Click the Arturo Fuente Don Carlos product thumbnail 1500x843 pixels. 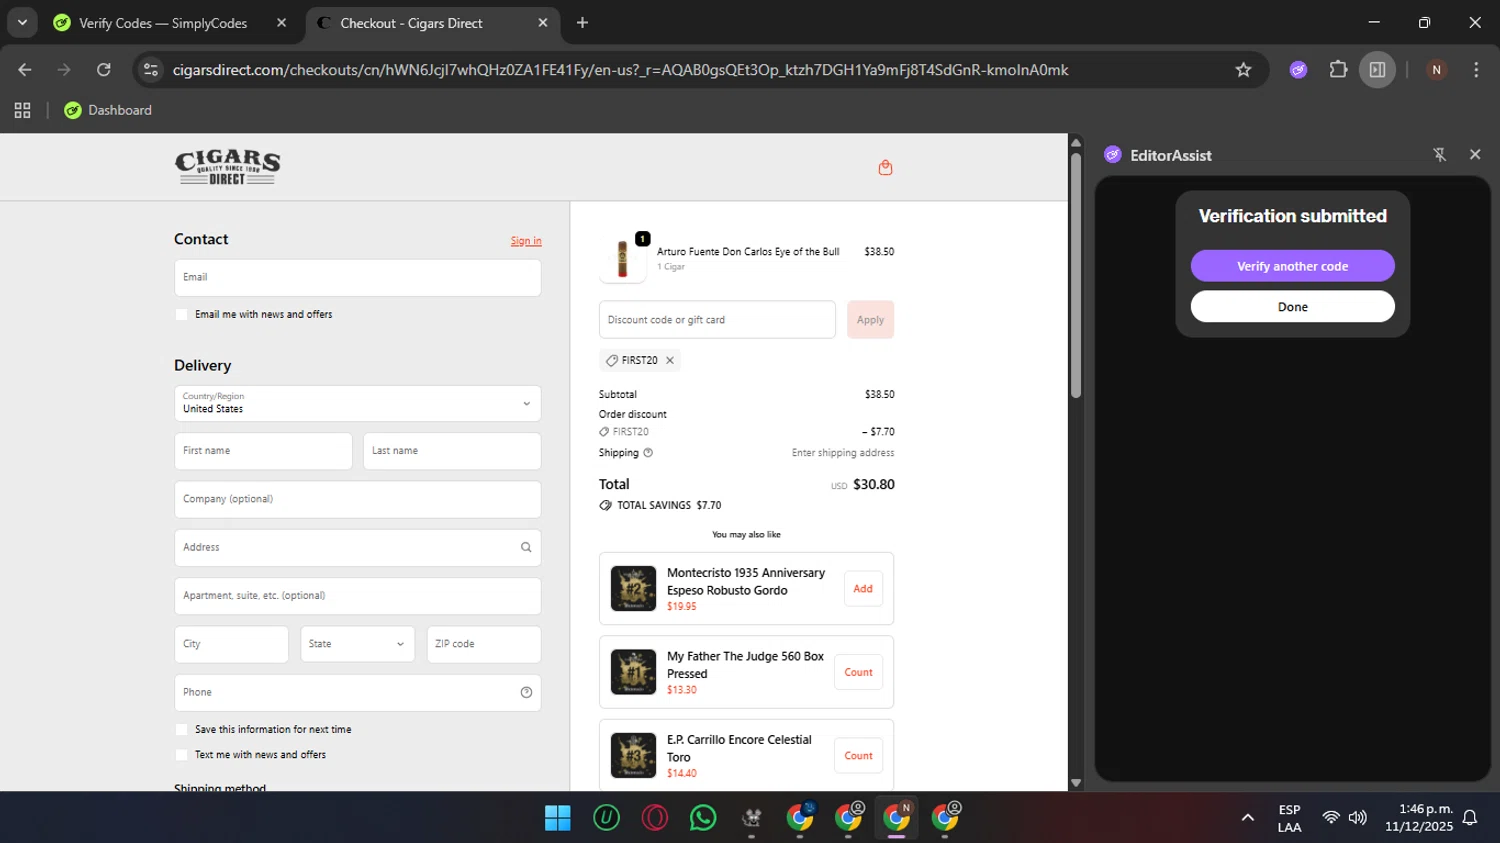tap(622, 259)
